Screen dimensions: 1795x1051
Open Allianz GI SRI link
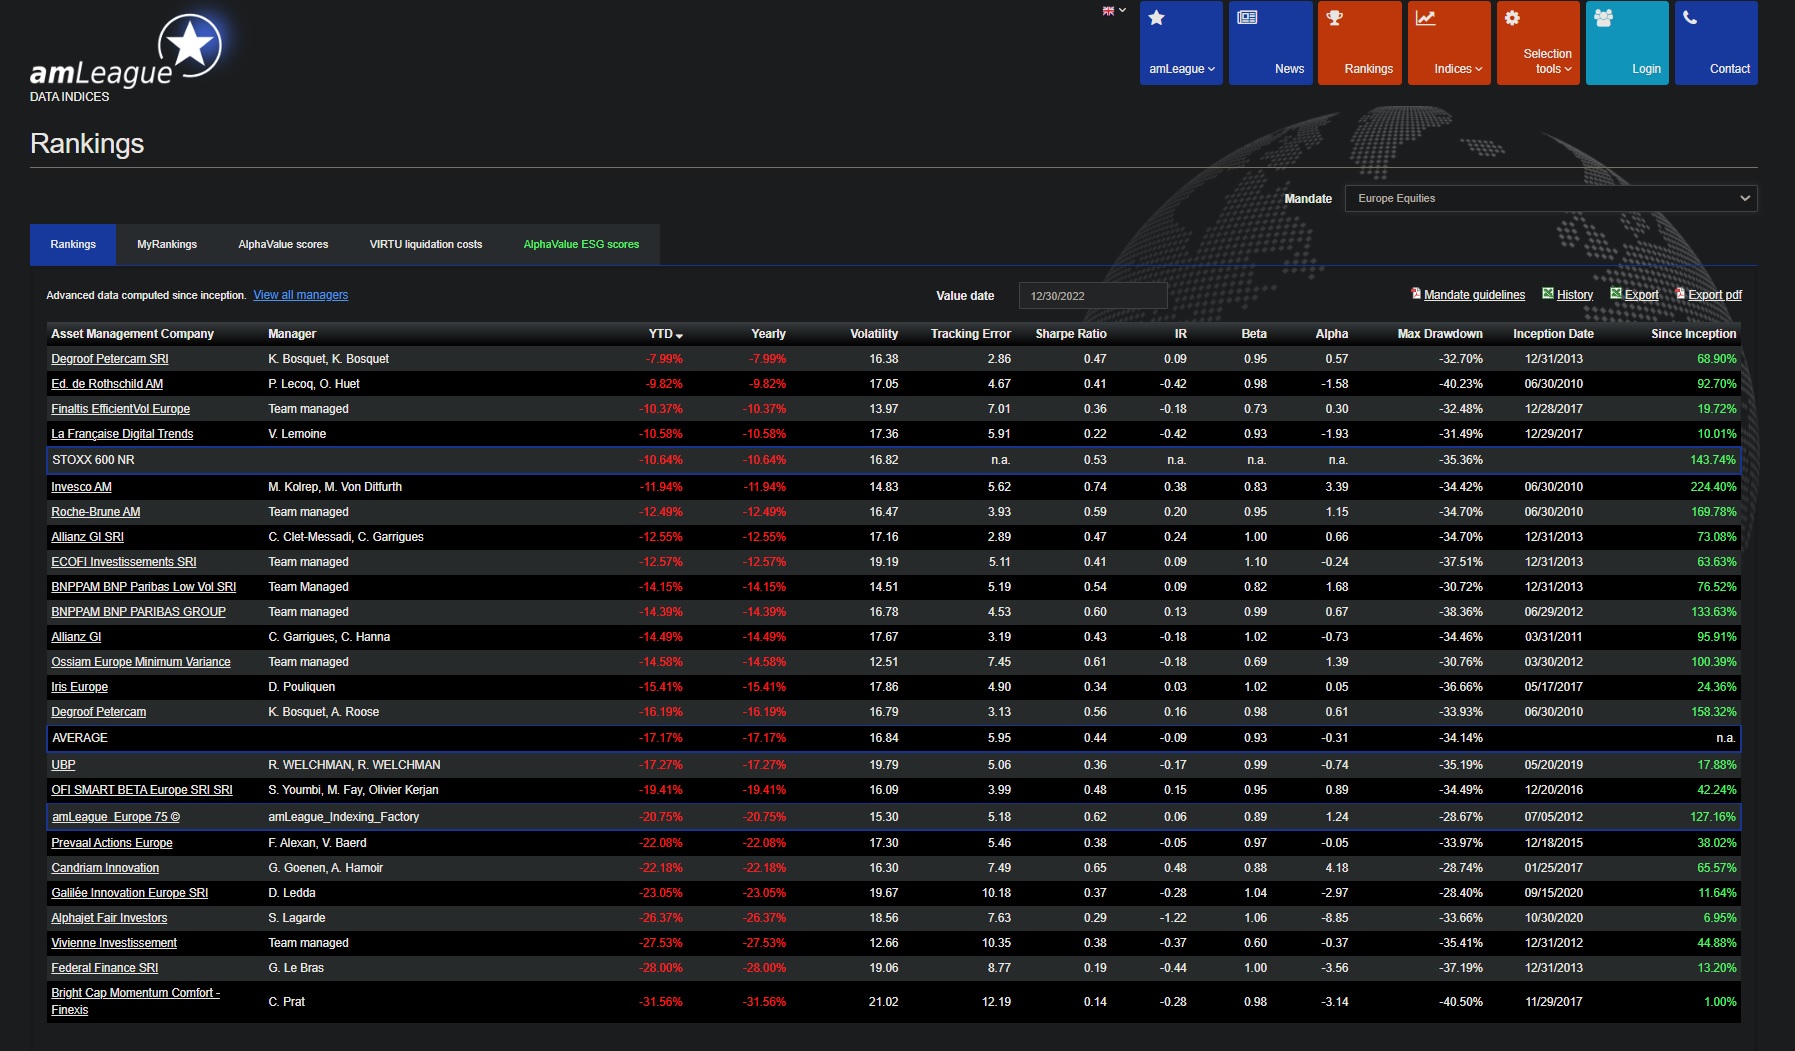(87, 537)
